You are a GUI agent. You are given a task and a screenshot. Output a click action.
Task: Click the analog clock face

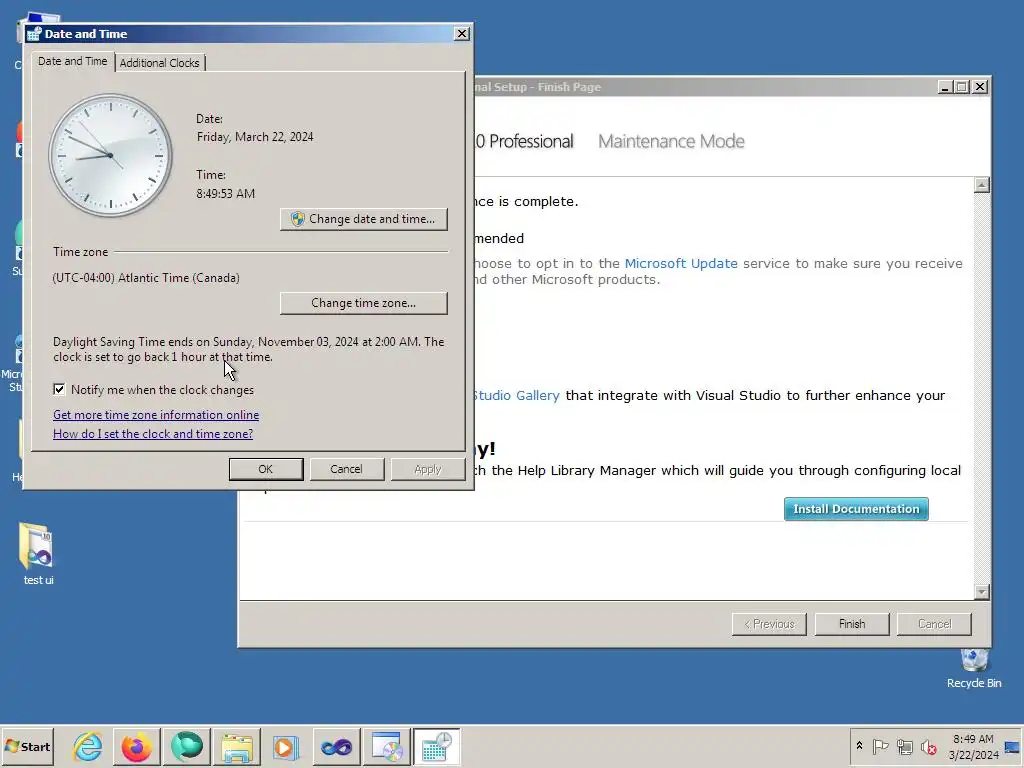coord(110,155)
